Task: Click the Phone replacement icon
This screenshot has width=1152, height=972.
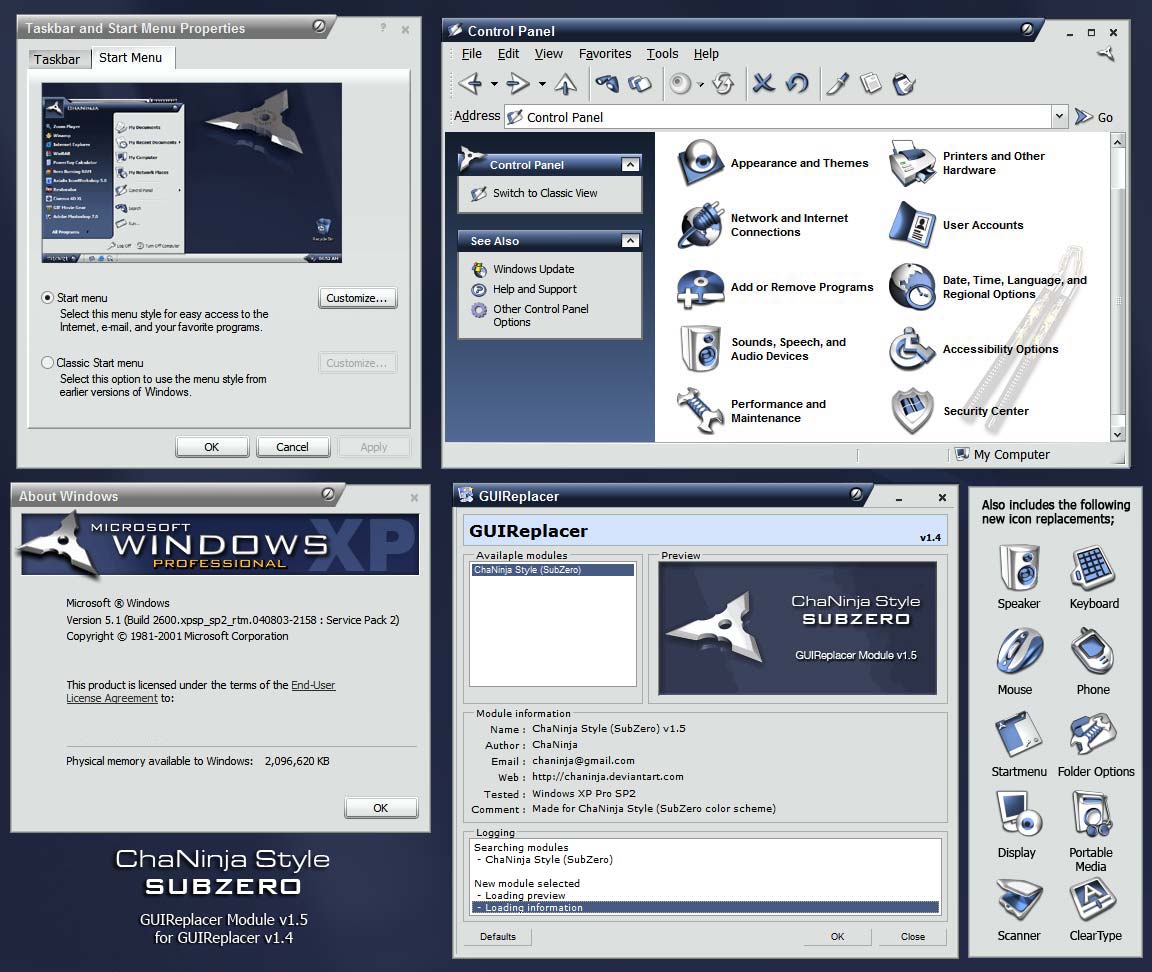Action: [1092, 652]
